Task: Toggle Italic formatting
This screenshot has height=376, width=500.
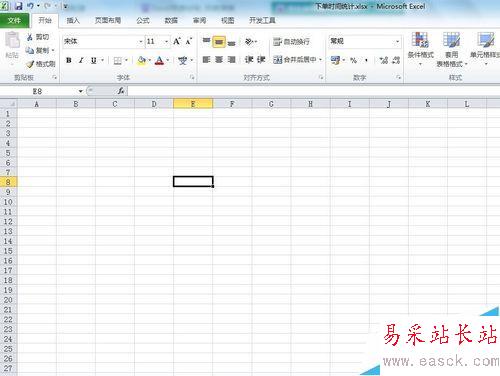Action: click(81, 60)
